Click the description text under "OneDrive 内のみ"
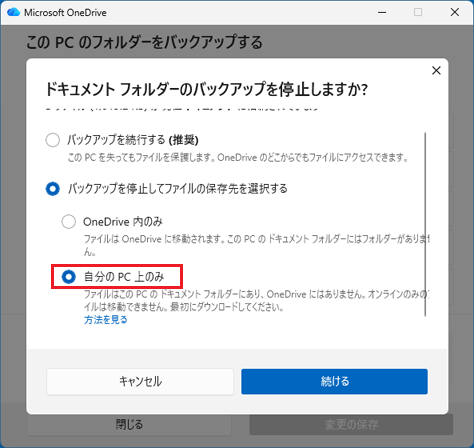Screen dimensions: 474x448 pos(256,245)
